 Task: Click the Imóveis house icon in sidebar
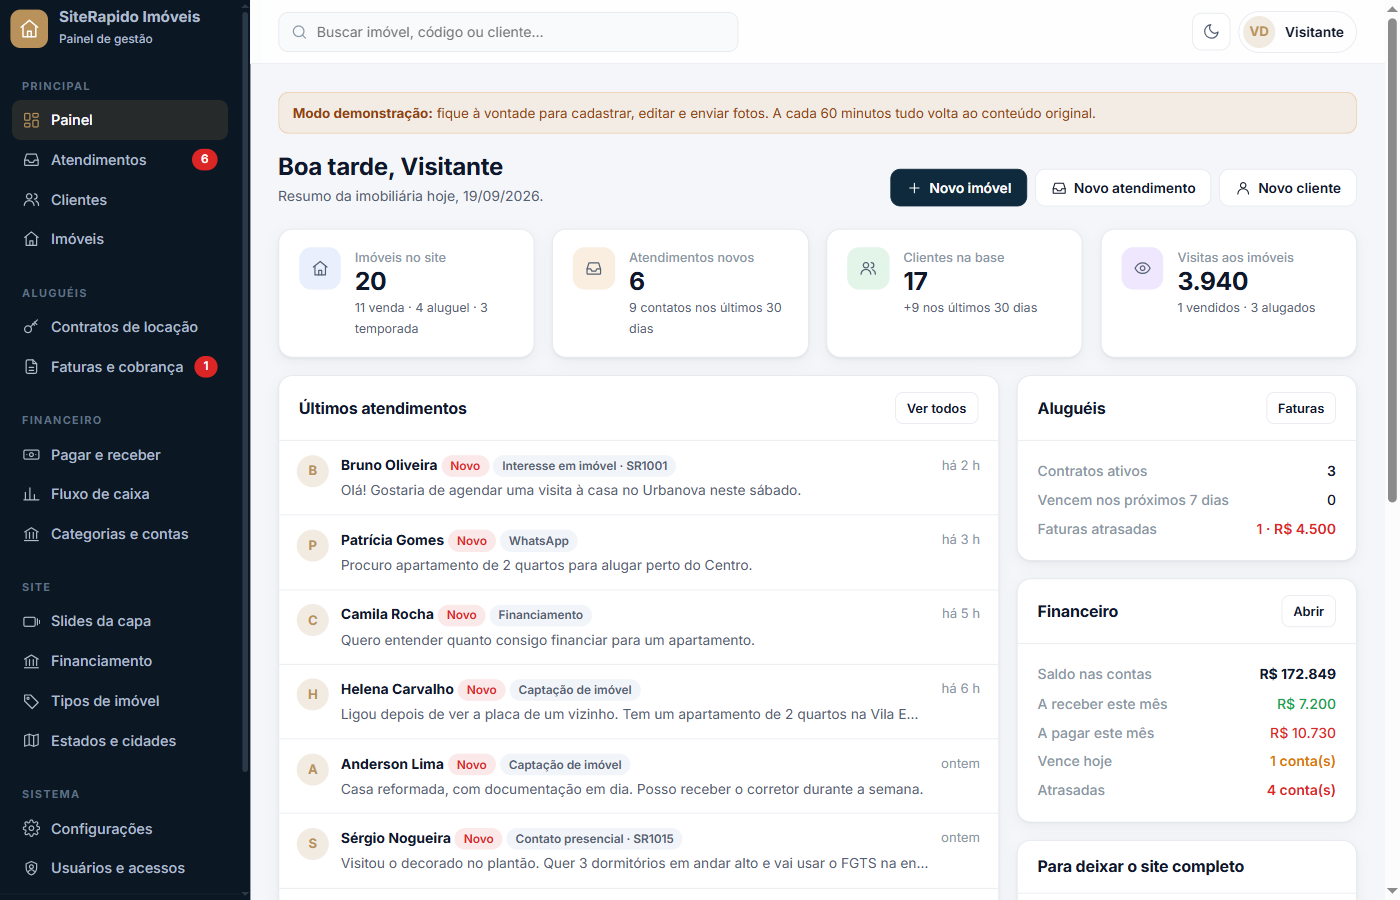click(x=31, y=239)
